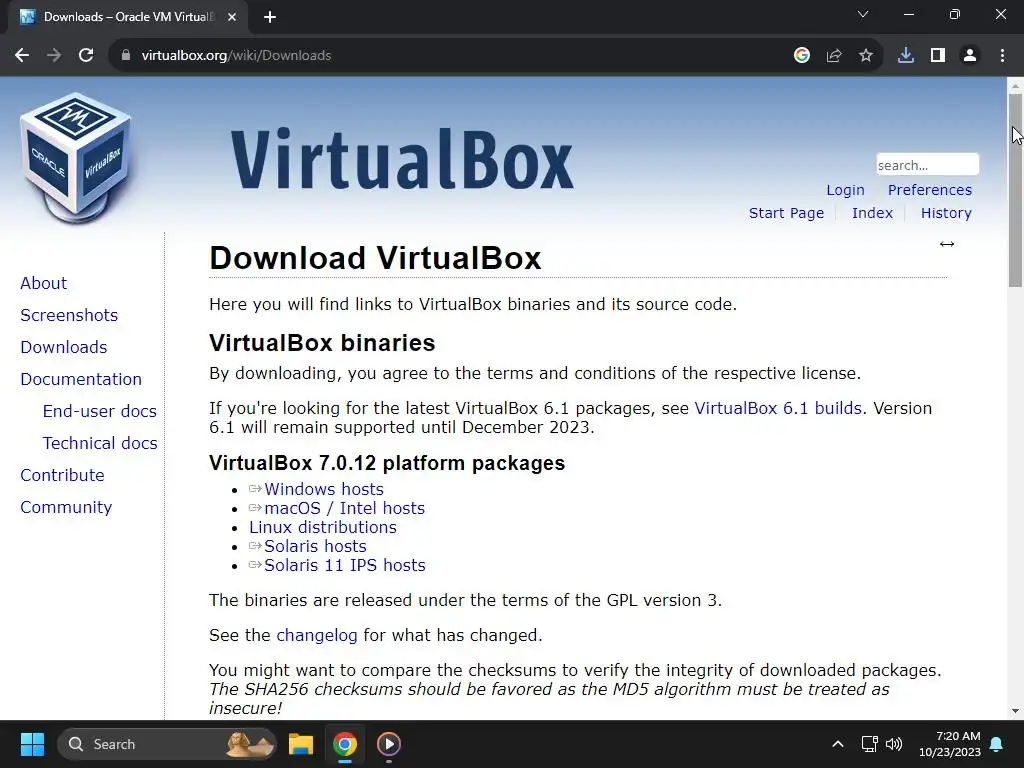Open the side panel icon
This screenshot has width=1024, height=768.
(938, 56)
